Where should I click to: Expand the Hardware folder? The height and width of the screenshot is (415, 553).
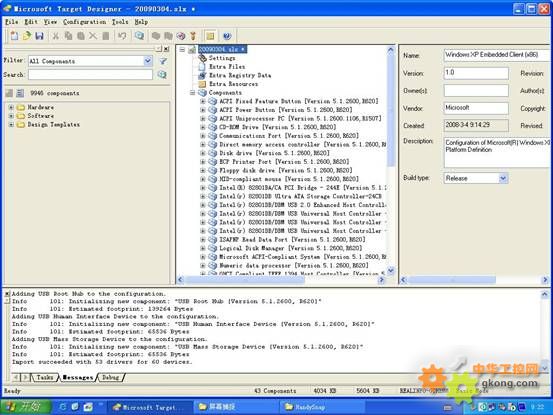11,107
